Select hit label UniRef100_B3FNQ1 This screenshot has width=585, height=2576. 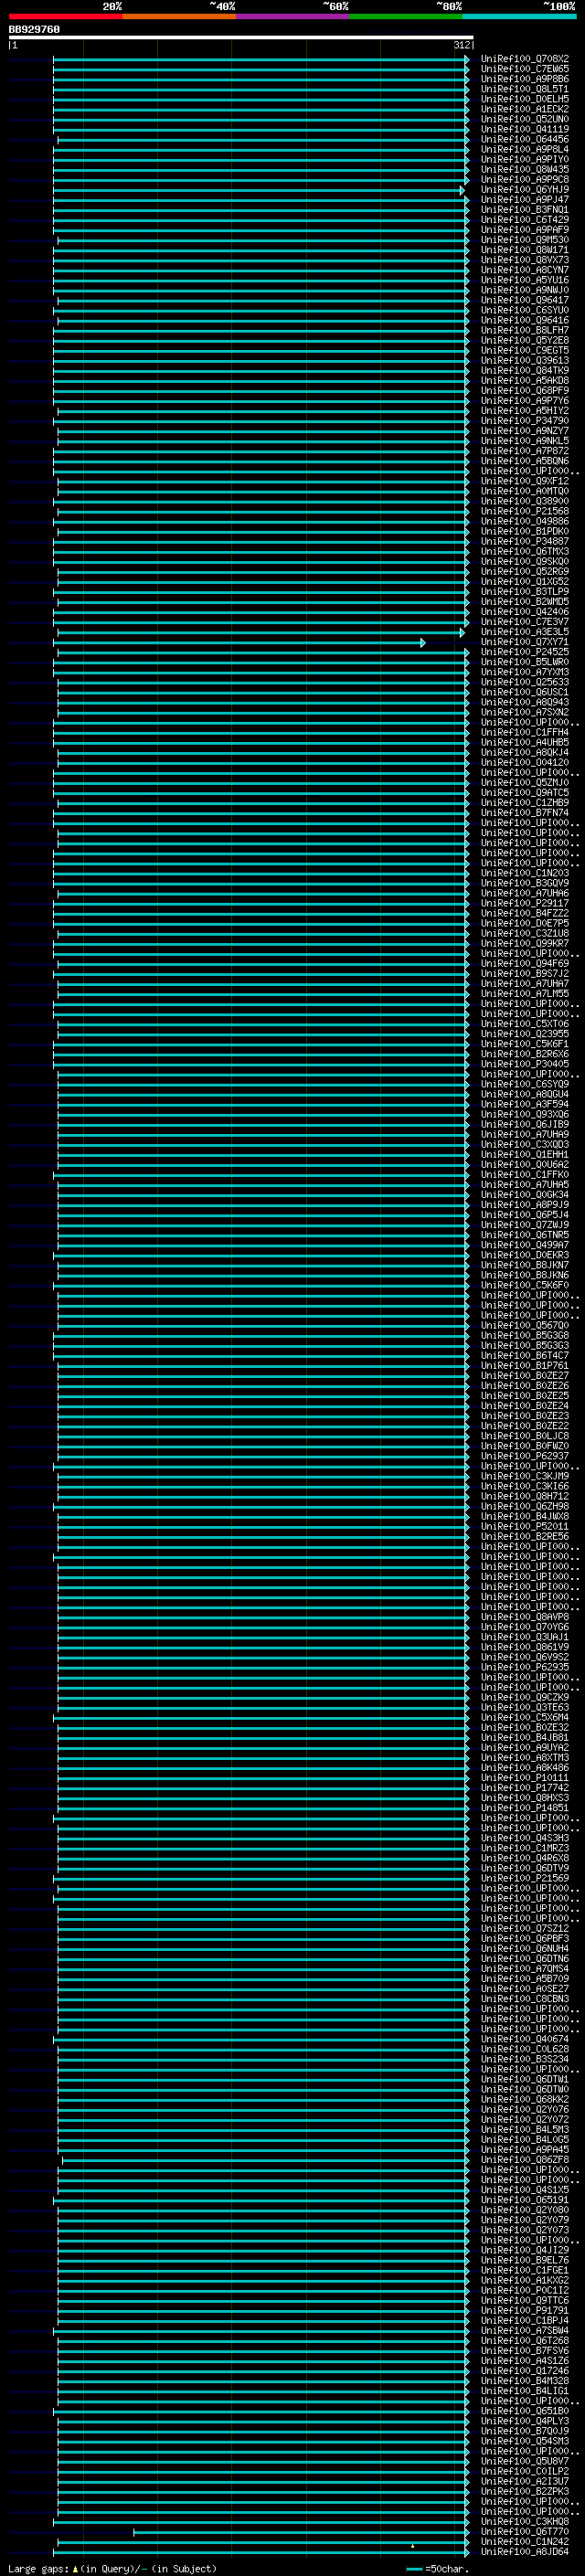(x=525, y=210)
